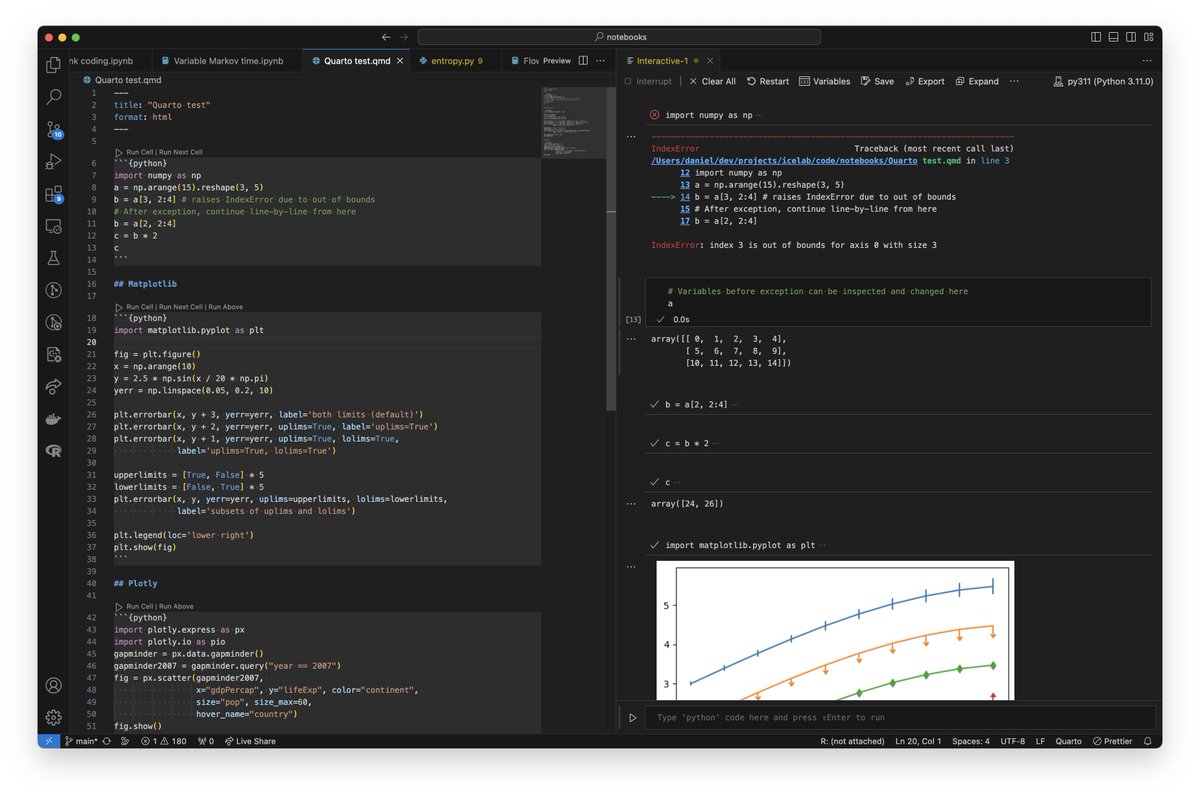Click Run Next Cell above numpy block
Viewport: 1200px width, 798px height.
tap(180, 152)
